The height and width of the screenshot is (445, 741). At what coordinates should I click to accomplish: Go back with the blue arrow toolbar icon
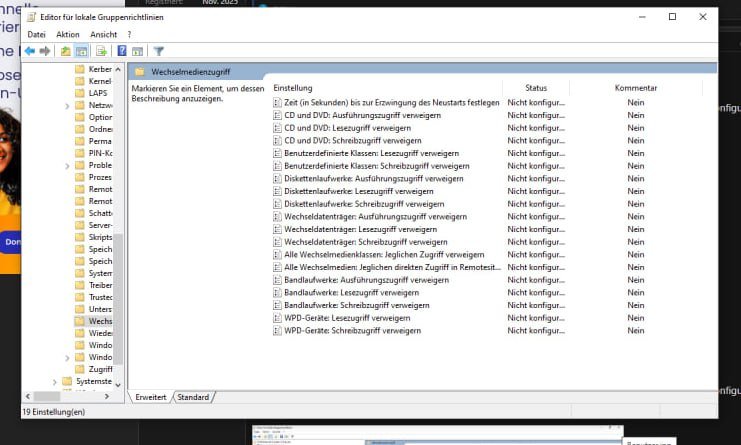(30, 51)
